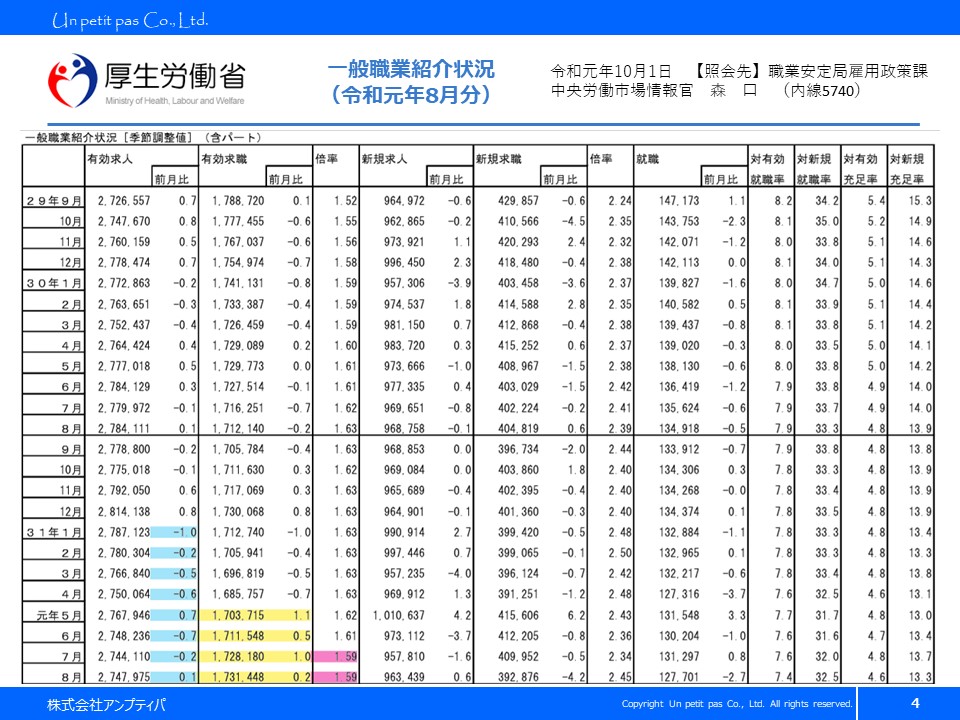Screen dimensions: 960x720
Task: Click the row label "31年1月"
Action: (x=54, y=533)
